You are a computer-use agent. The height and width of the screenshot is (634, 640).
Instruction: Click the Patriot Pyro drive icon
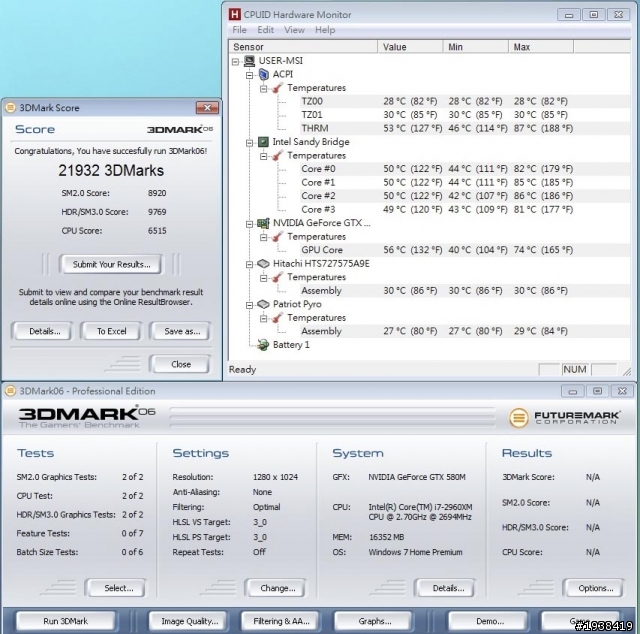[263, 304]
